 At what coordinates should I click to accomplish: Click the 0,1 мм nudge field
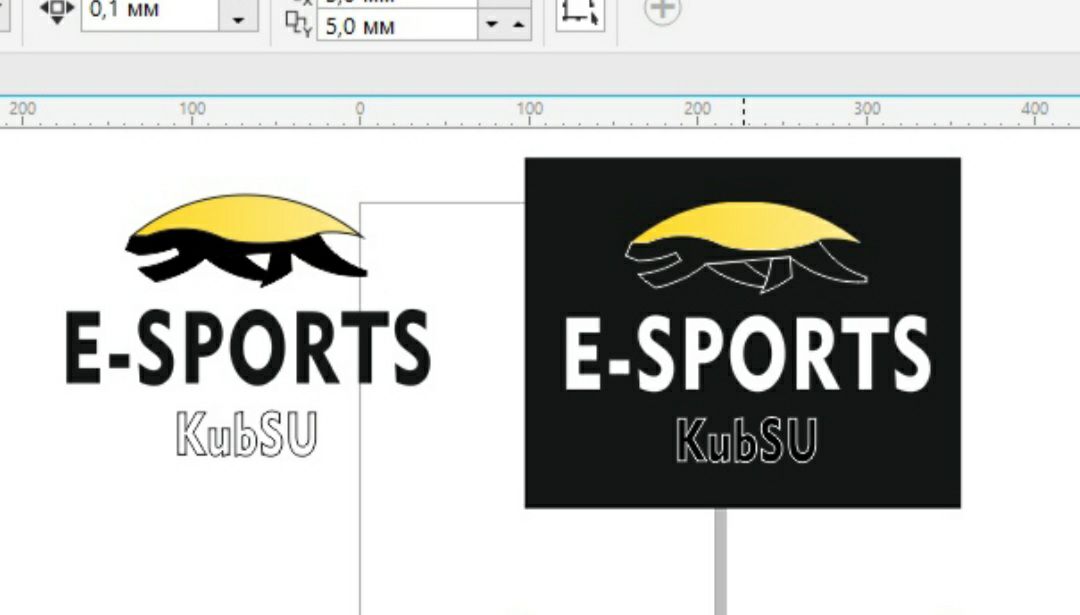click(150, 12)
